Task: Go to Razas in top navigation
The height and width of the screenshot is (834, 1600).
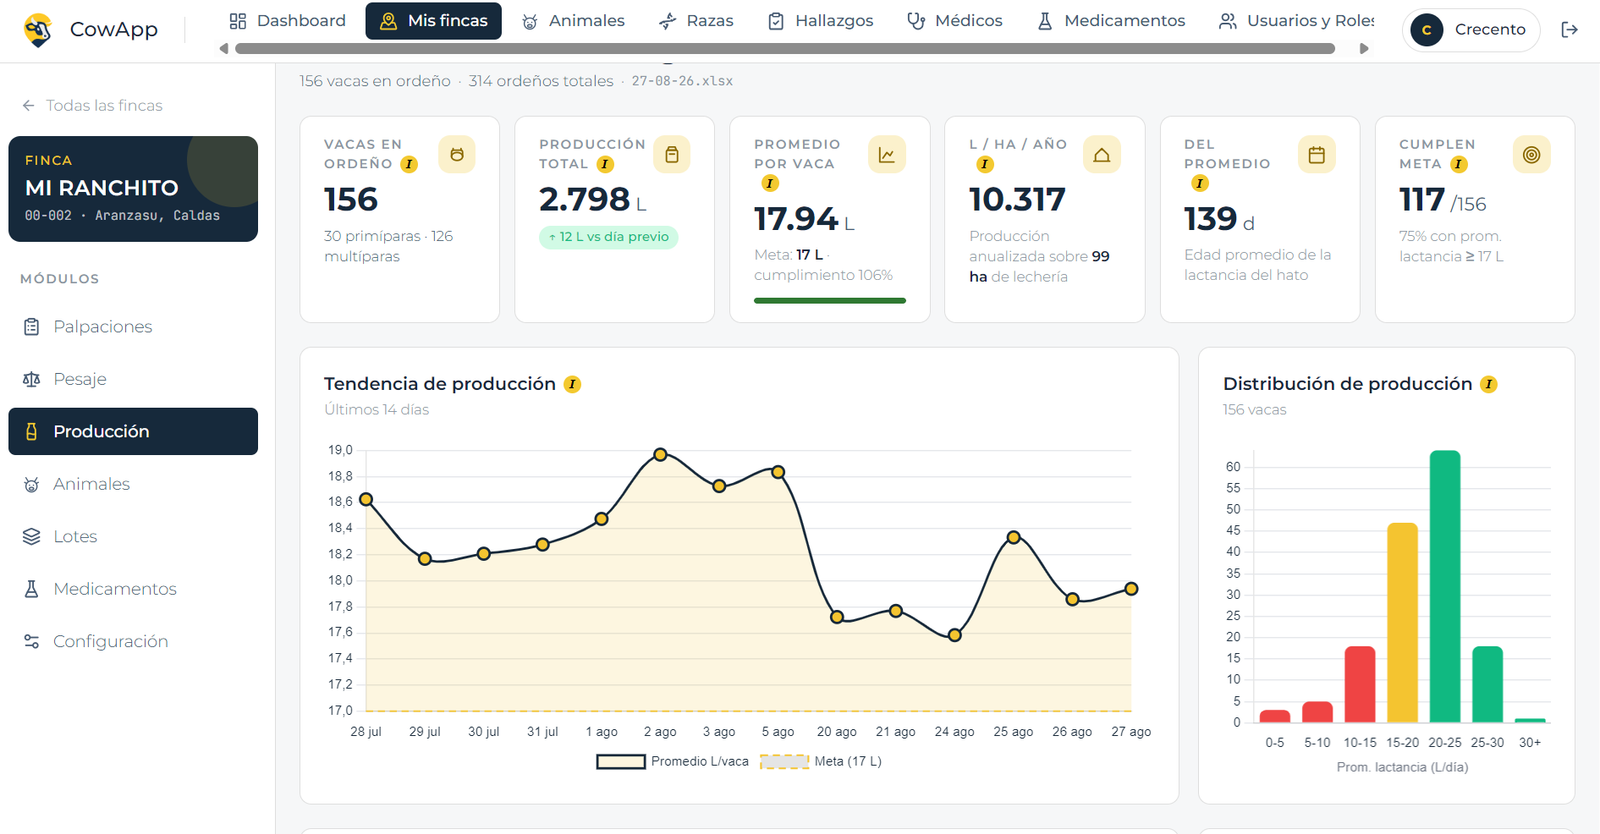Action: click(696, 21)
